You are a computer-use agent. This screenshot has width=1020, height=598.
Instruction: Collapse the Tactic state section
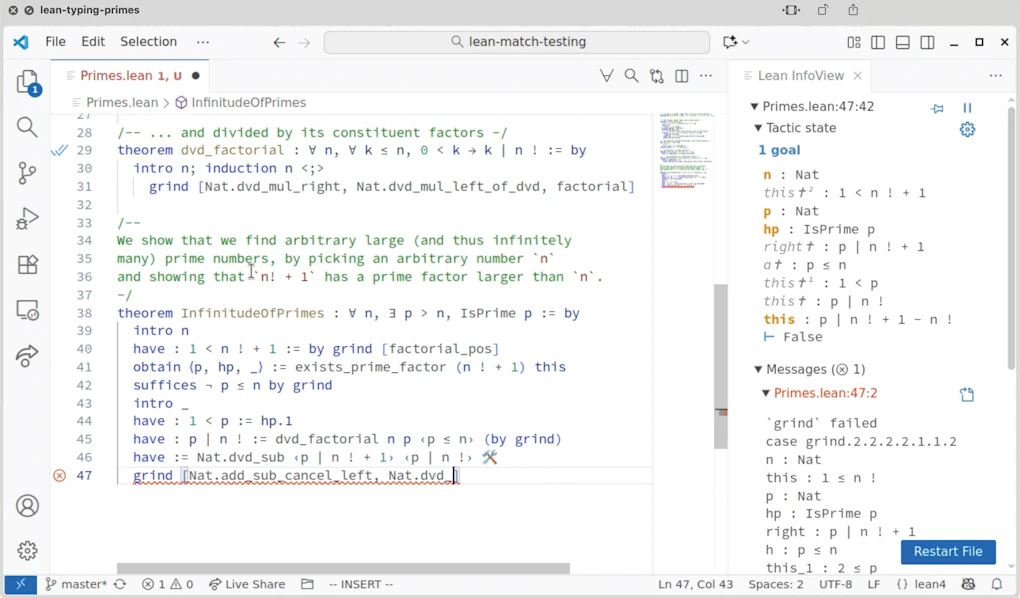tap(758, 128)
